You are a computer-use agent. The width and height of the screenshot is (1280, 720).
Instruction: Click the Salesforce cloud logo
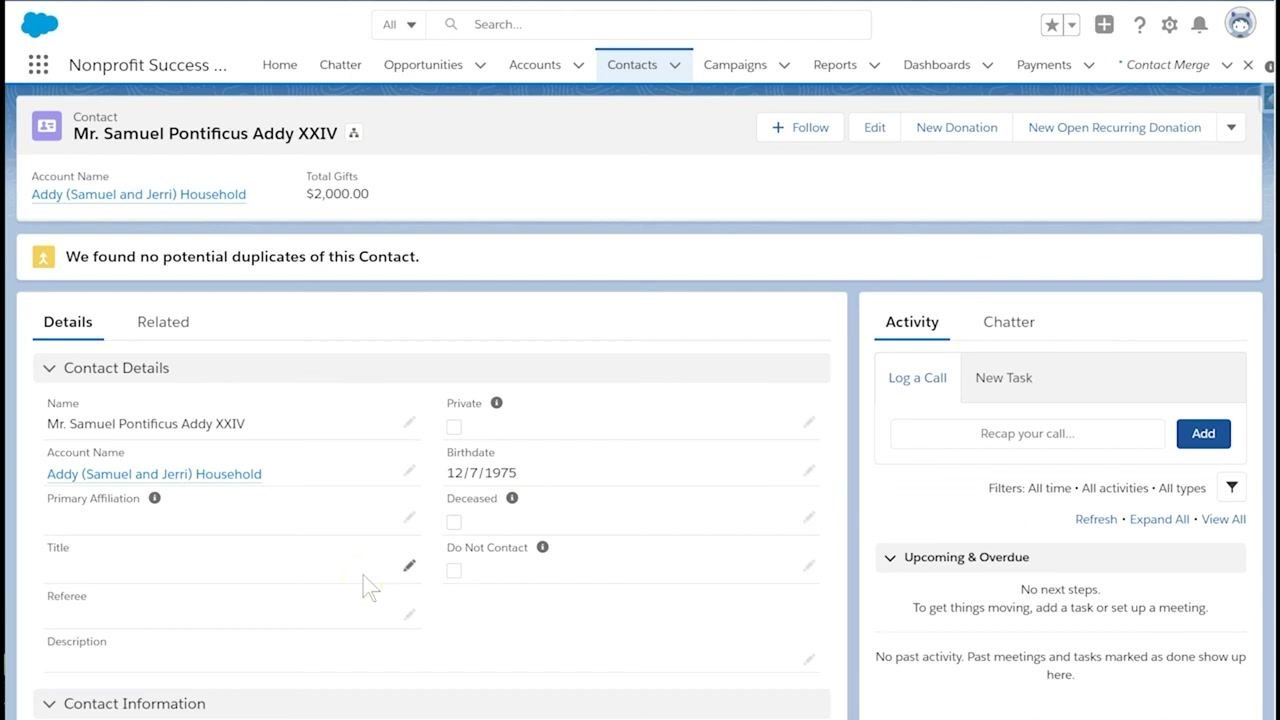pos(40,24)
